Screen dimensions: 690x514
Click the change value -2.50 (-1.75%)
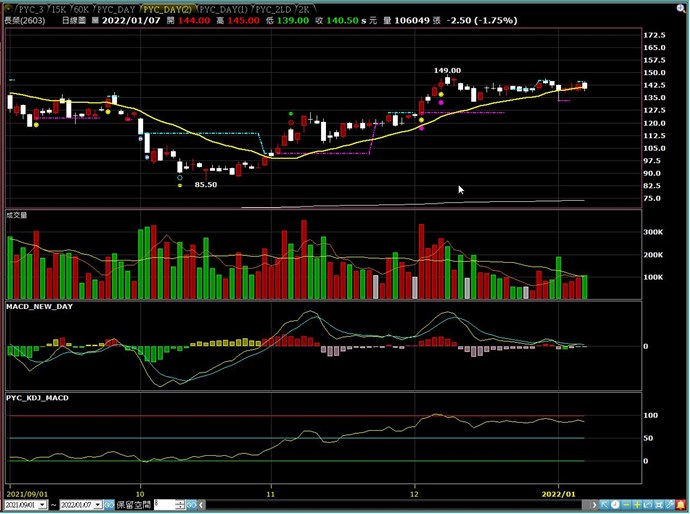click(481, 20)
